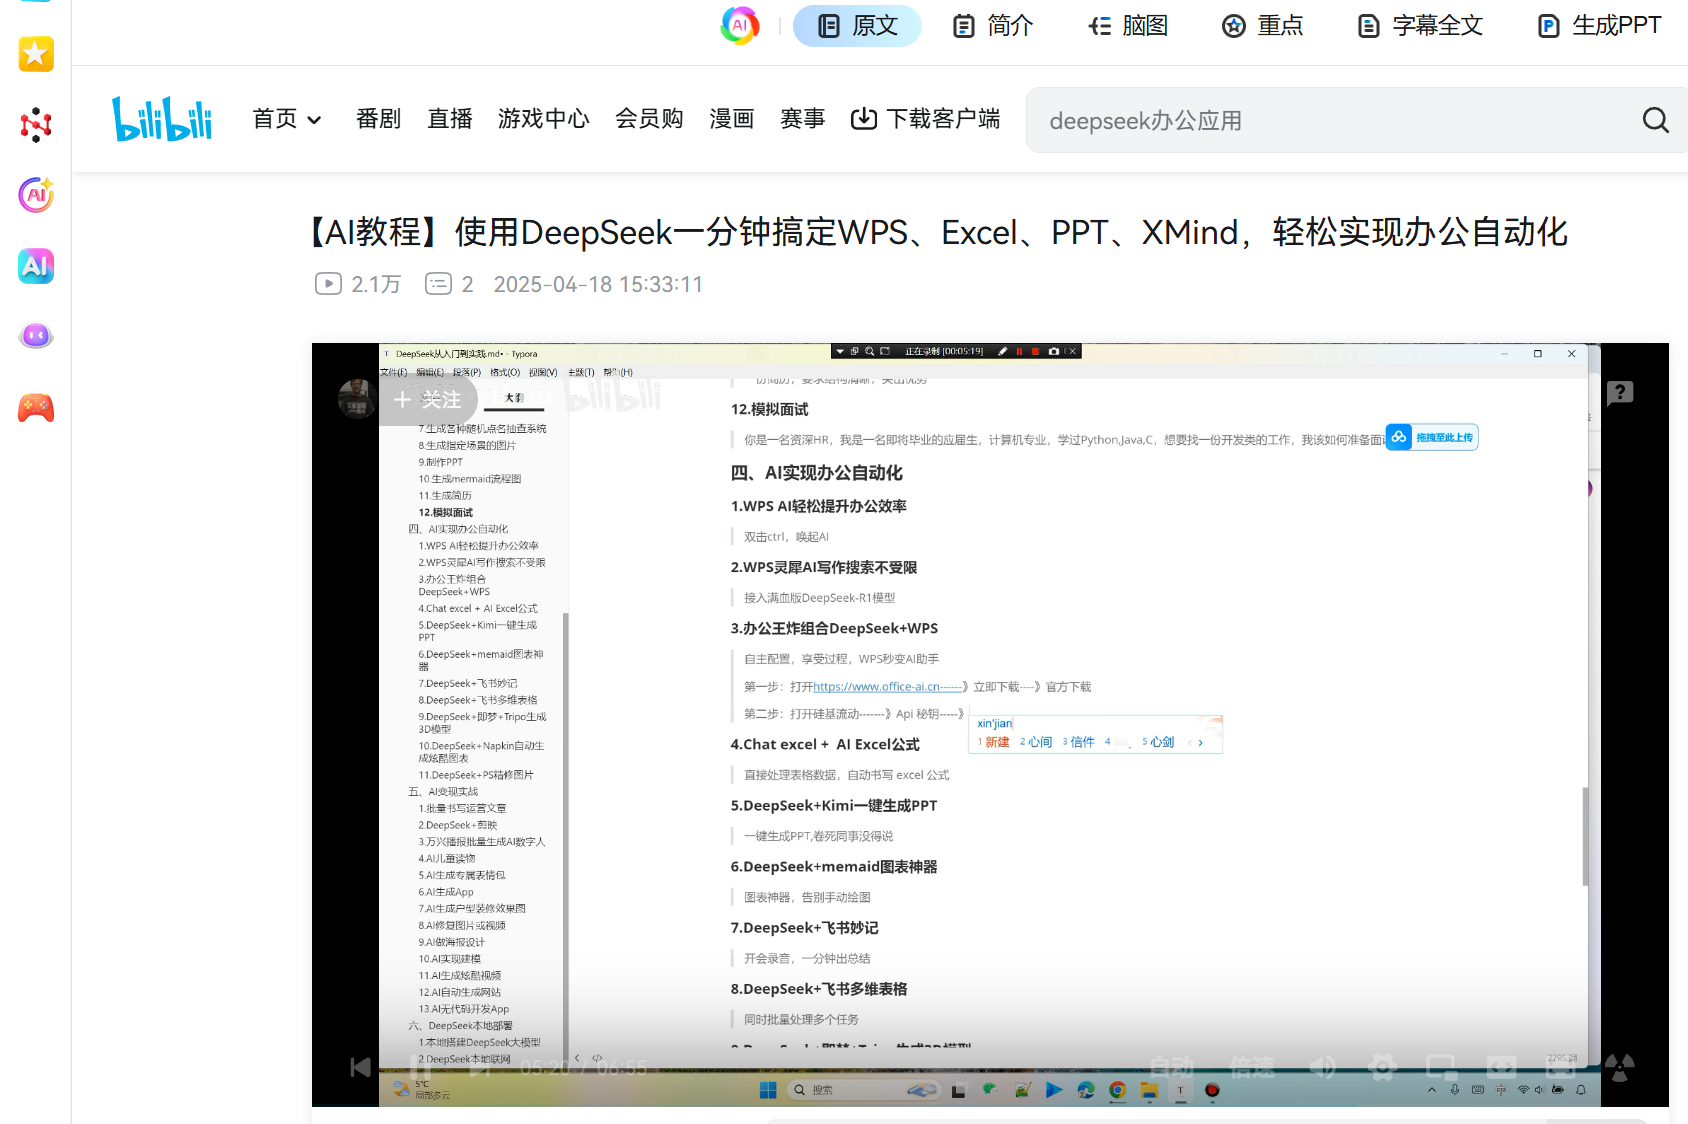Image resolution: width=1688 pixels, height=1124 pixels.
Task: Click the 生成PPT tab
Action: (1598, 26)
